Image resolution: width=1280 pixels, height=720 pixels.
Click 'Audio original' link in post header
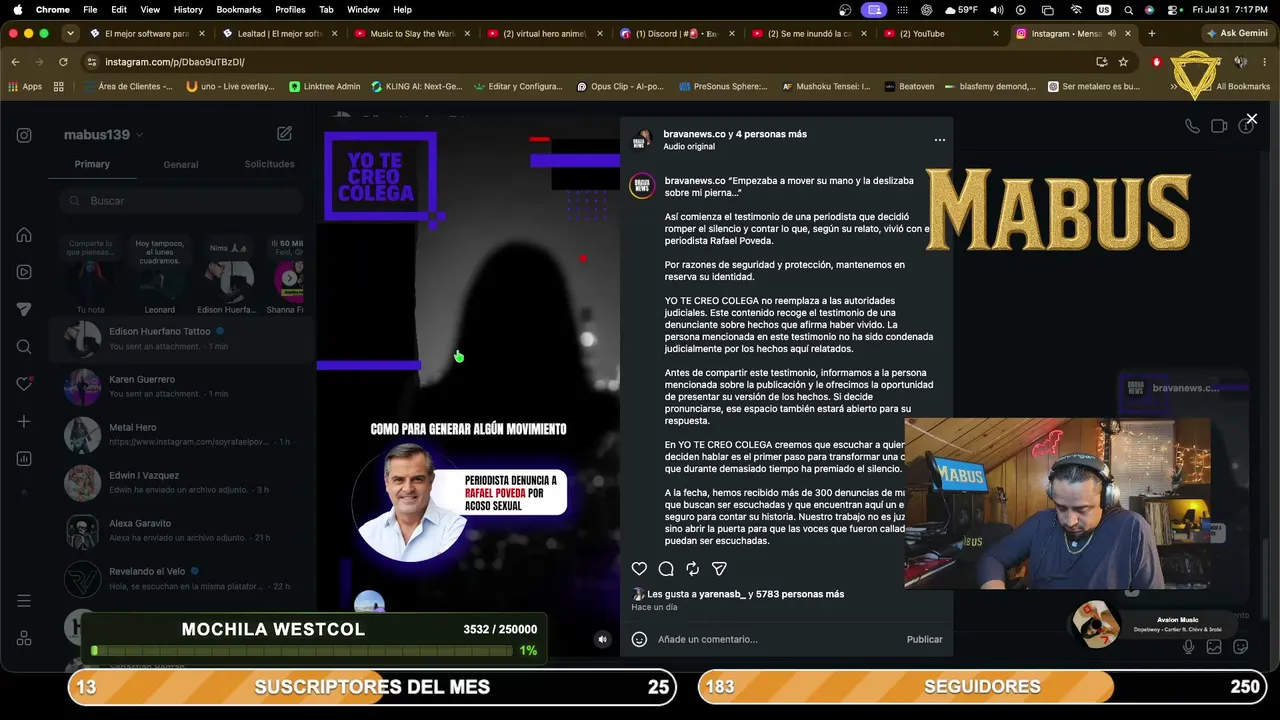pyautogui.click(x=689, y=146)
